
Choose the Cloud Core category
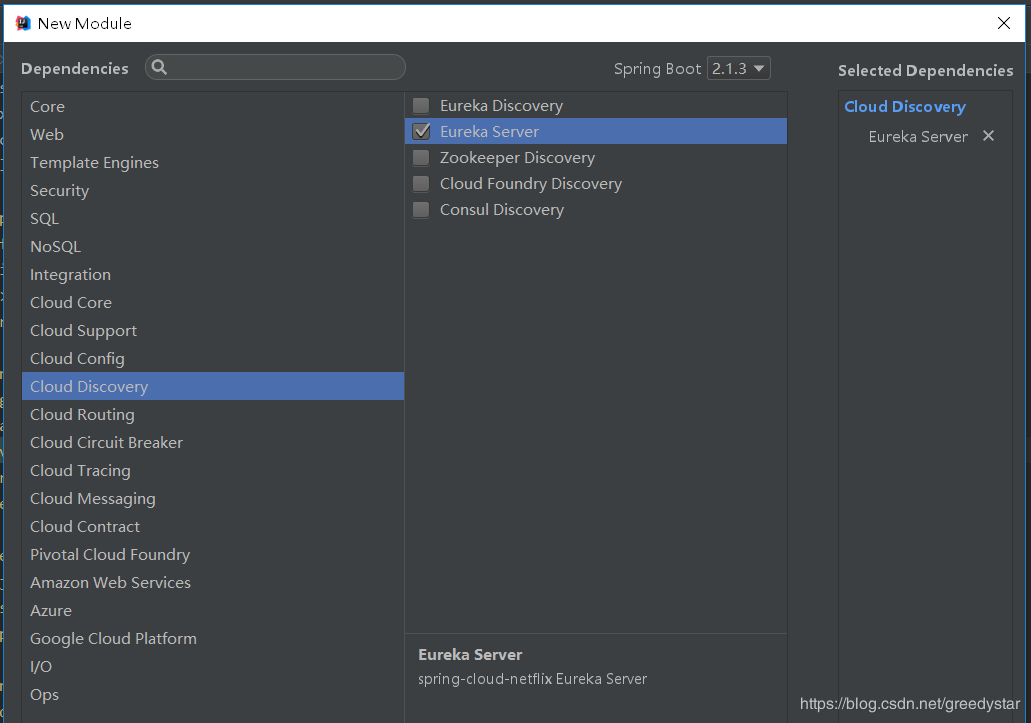213,302
